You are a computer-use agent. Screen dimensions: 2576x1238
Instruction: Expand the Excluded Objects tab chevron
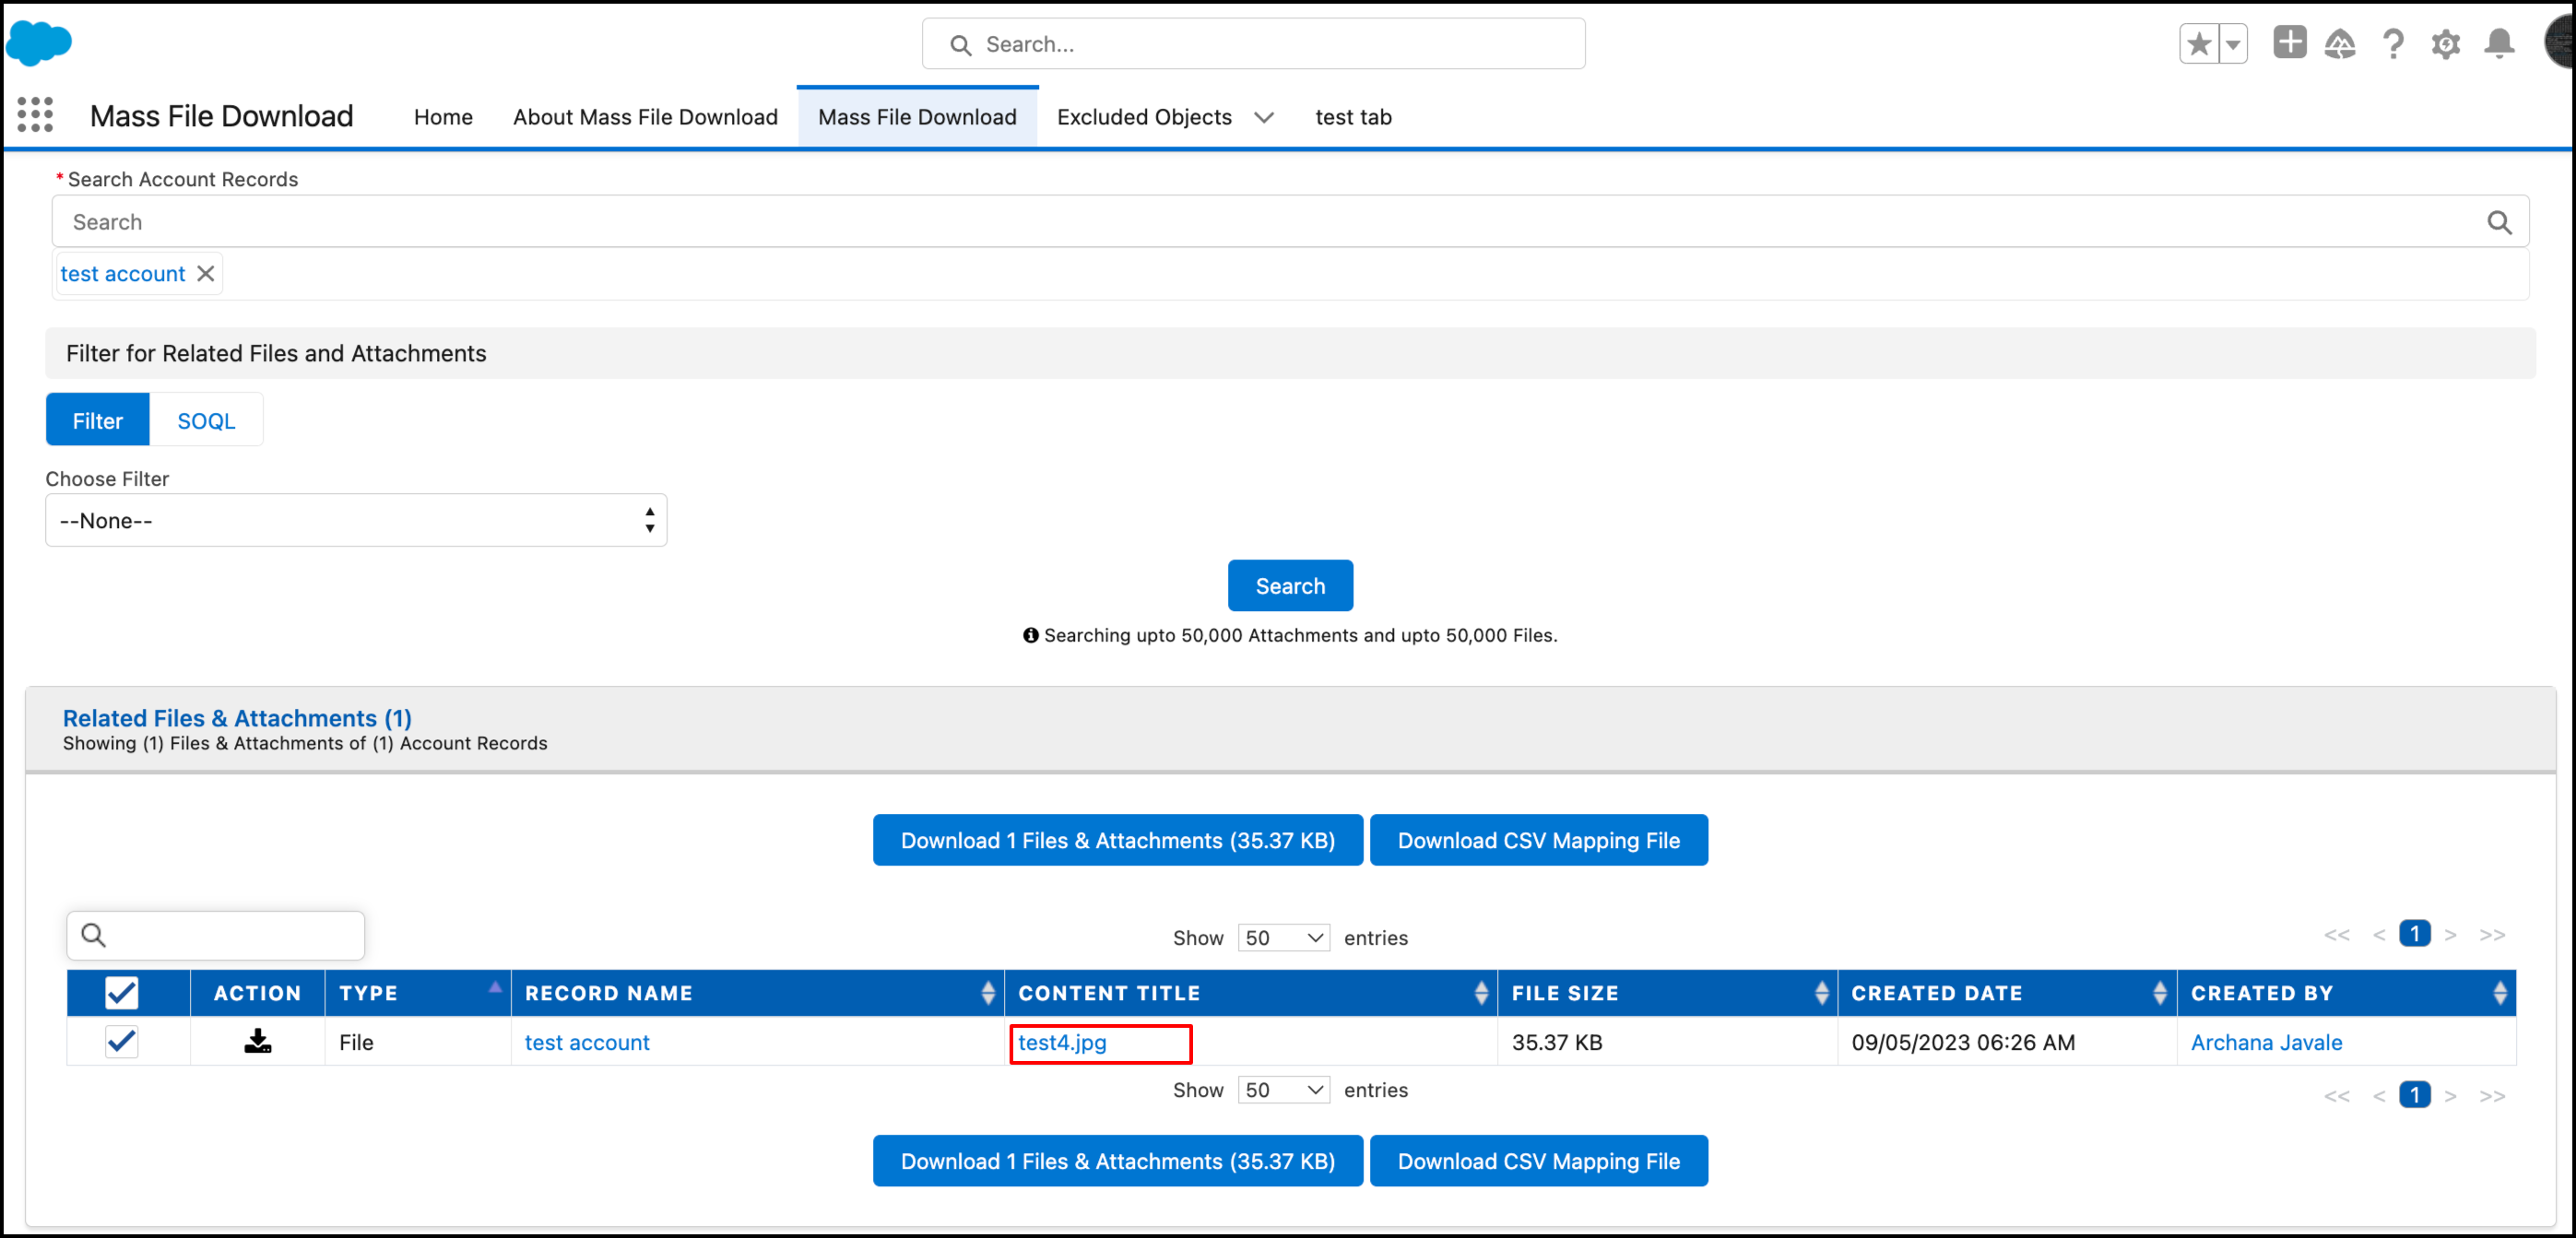(x=1264, y=118)
